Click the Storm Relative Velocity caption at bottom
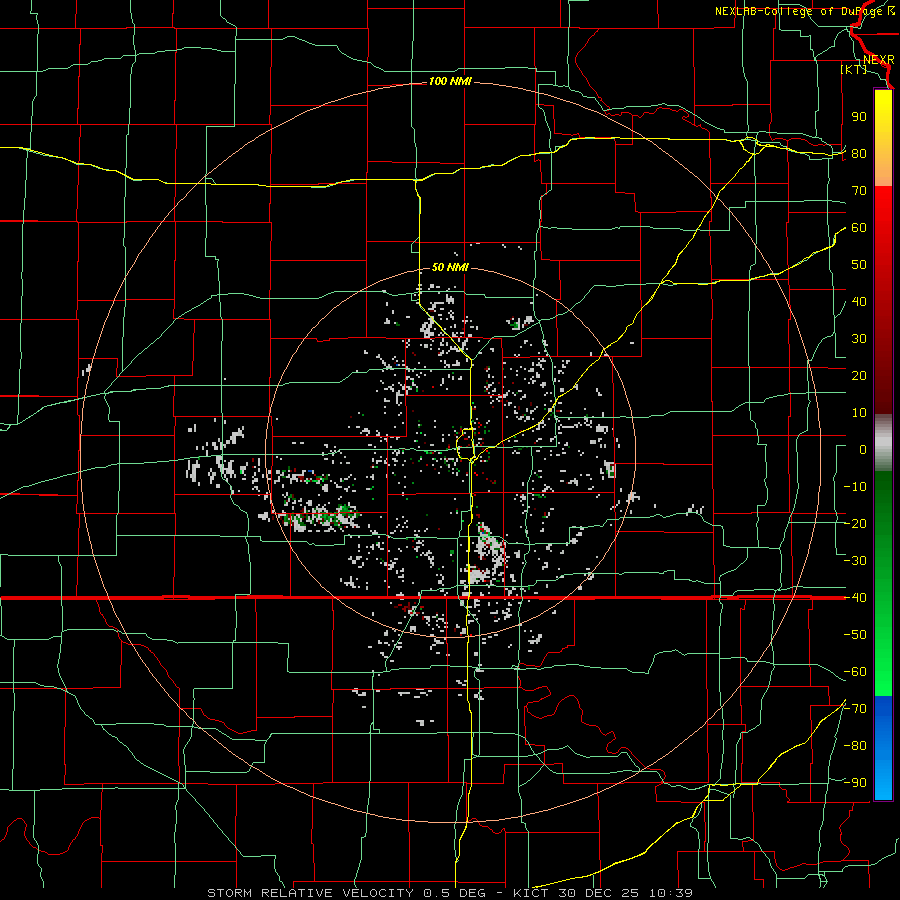The width and height of the screenshot is (900, 900). click(x=450, y=893)
